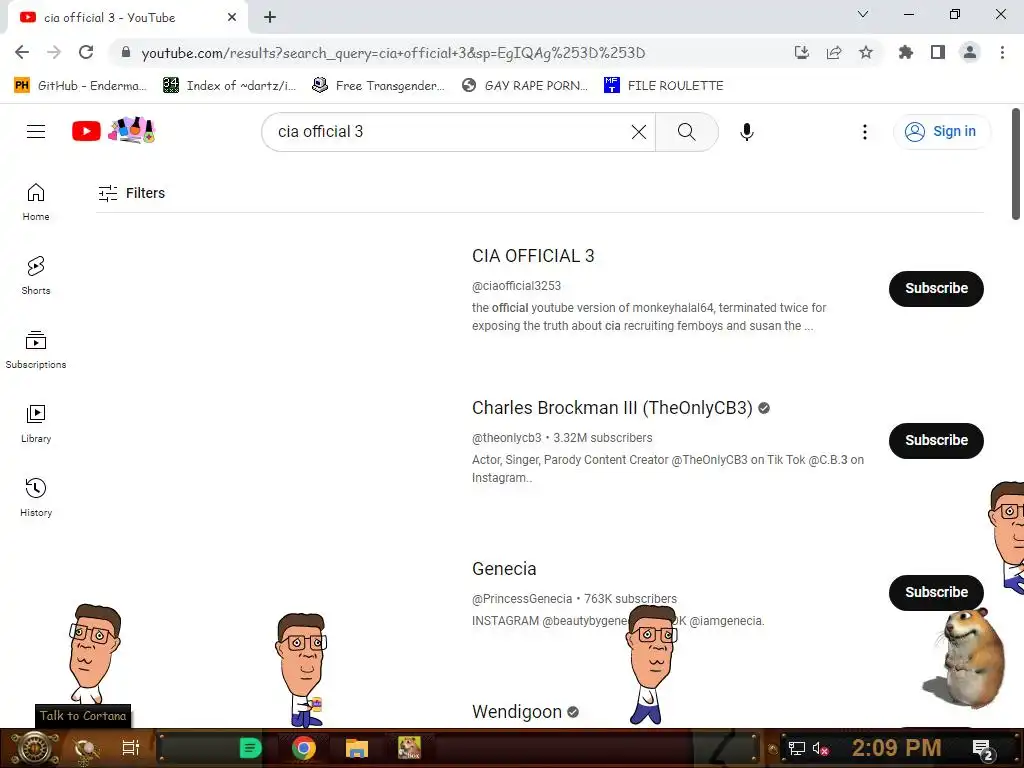Screen dimensions: 1024x768
Task: Open Chrome three-dot menu
Action: (1002, 52)
